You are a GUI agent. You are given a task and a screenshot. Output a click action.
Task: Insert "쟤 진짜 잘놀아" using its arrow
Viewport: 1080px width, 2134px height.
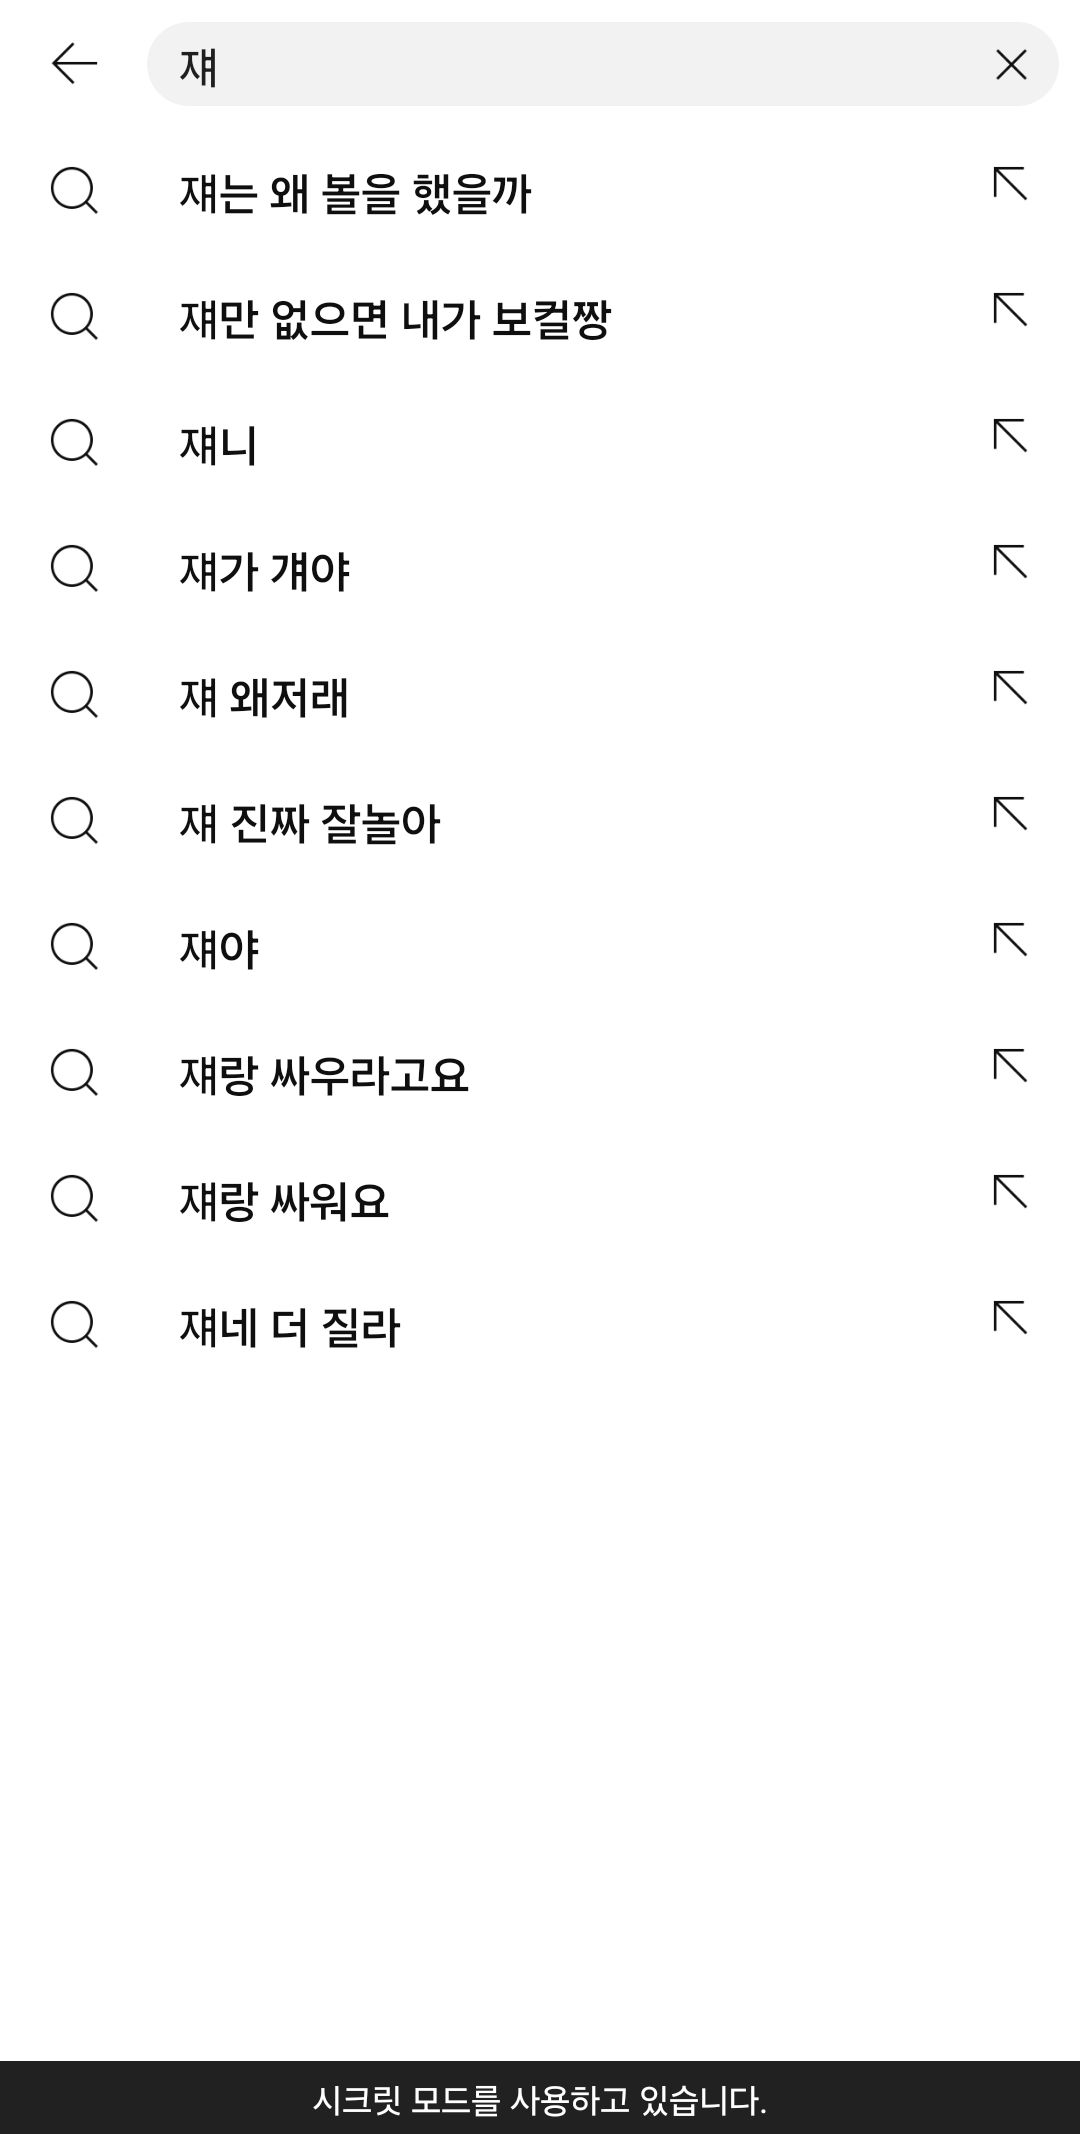tap(1010, 815)
